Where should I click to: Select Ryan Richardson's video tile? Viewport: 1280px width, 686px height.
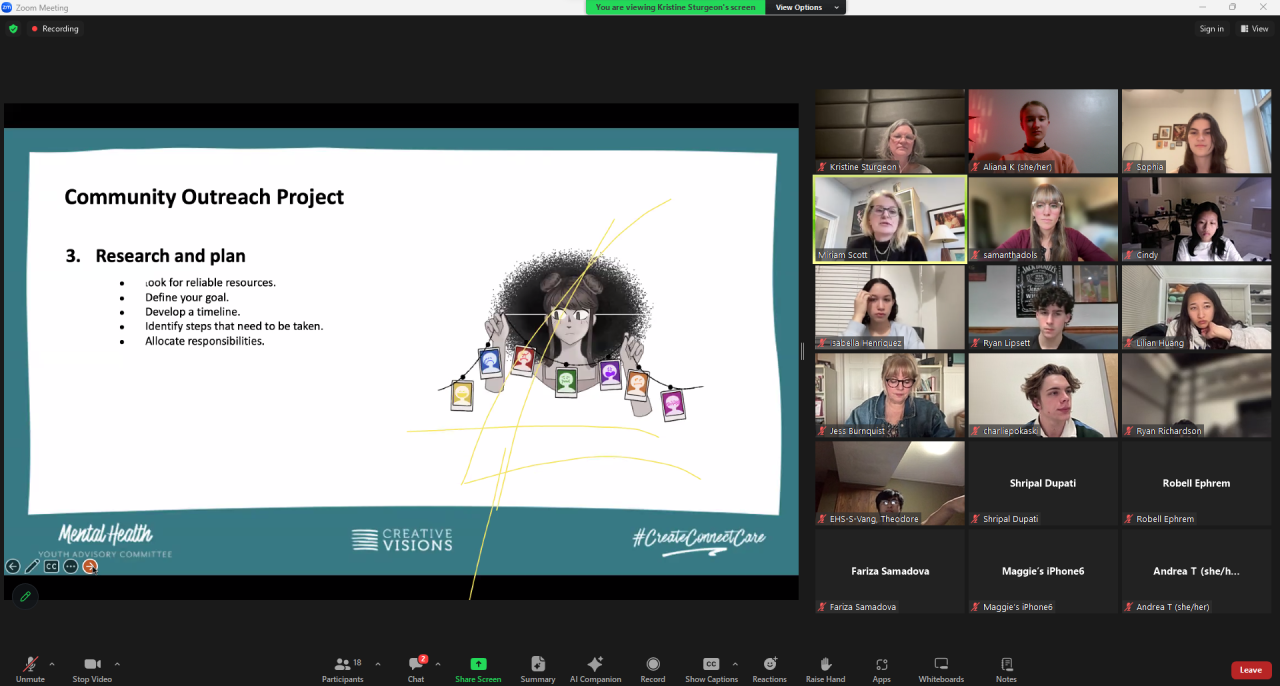tap(1196, 395)
